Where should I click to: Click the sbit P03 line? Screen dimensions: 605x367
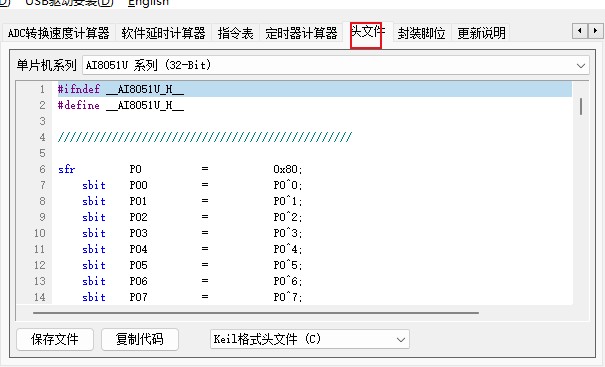click(x=192, y=233)
